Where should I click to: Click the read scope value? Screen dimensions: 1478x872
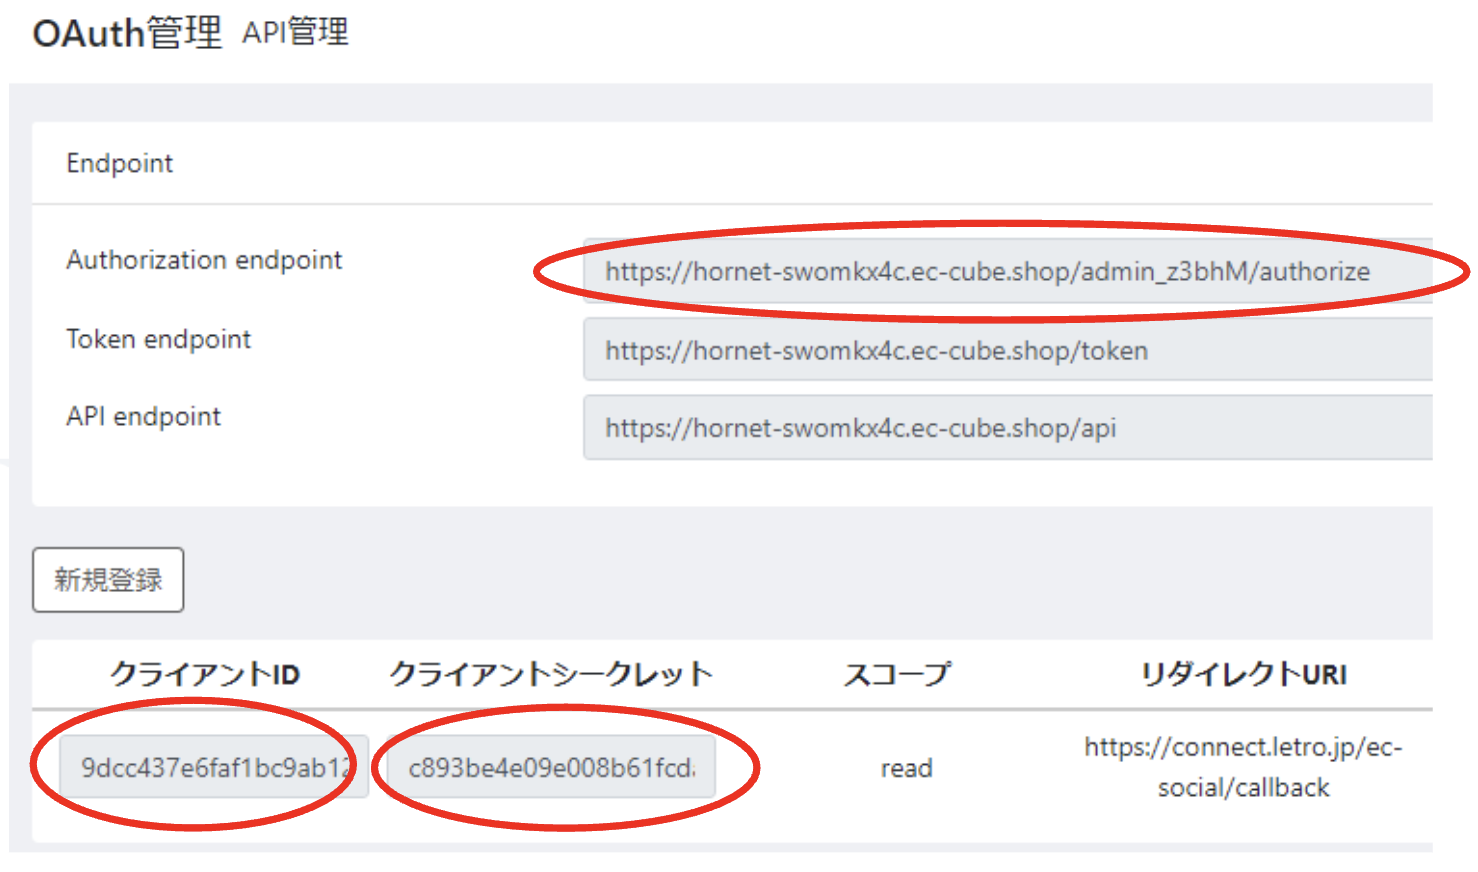[905, 767]
